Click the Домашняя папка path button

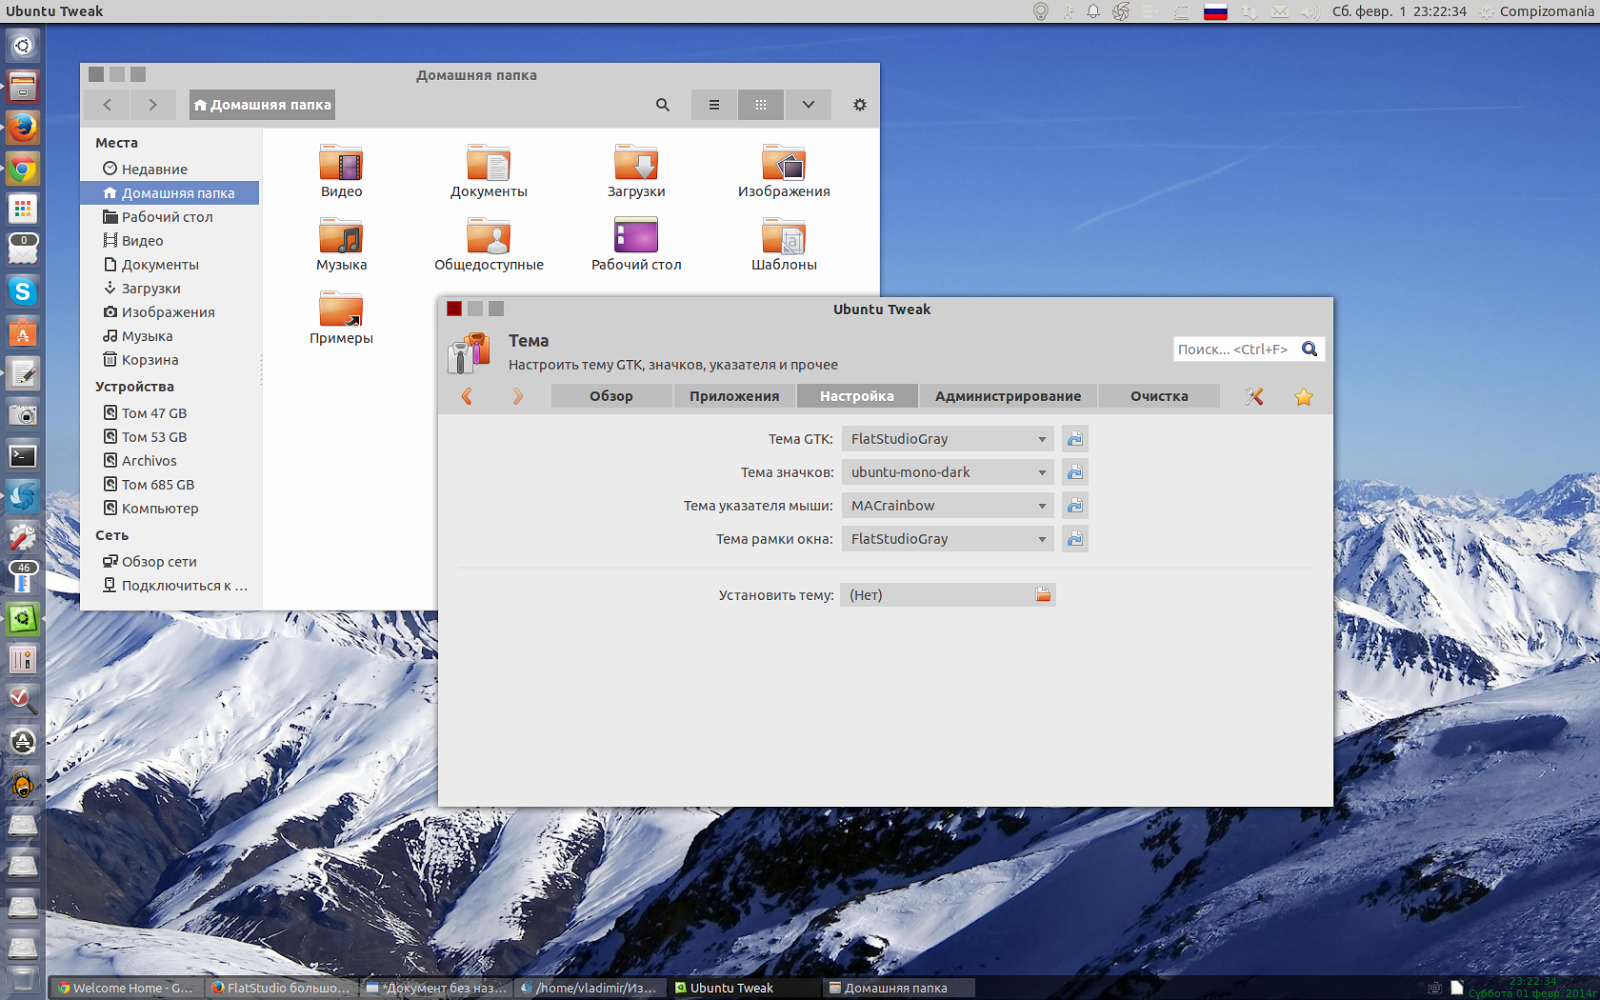[262, 105]
